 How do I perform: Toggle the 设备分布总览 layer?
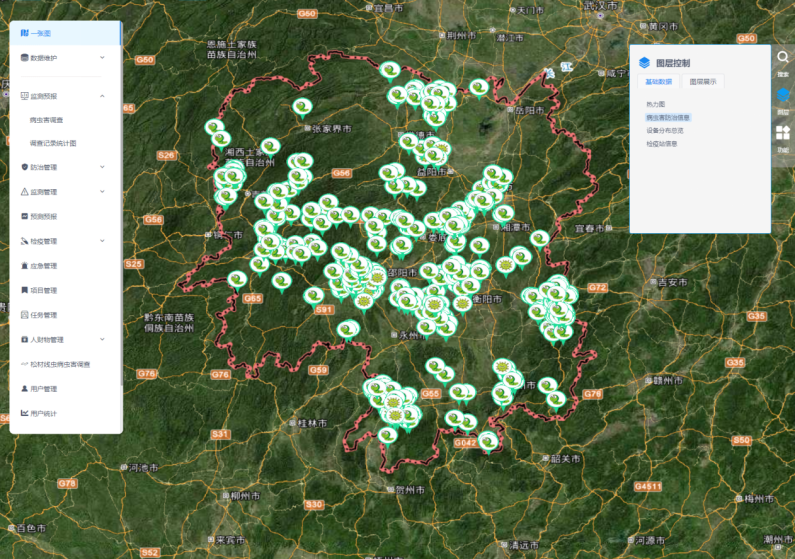tap(665, 130)
